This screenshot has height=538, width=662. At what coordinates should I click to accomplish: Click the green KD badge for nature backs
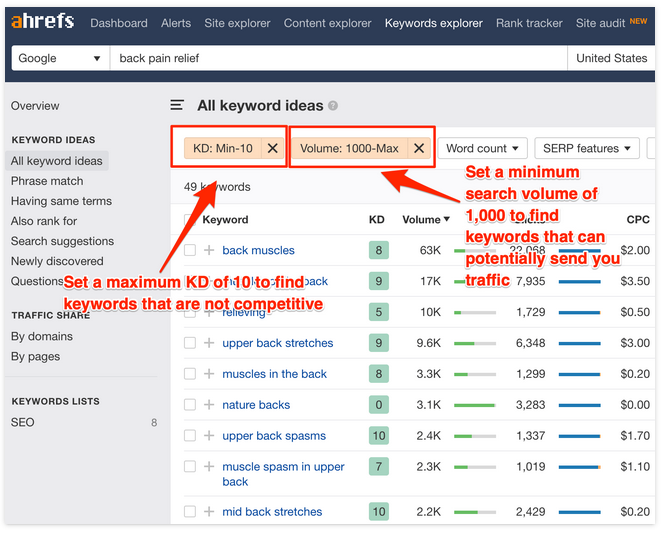377,405
